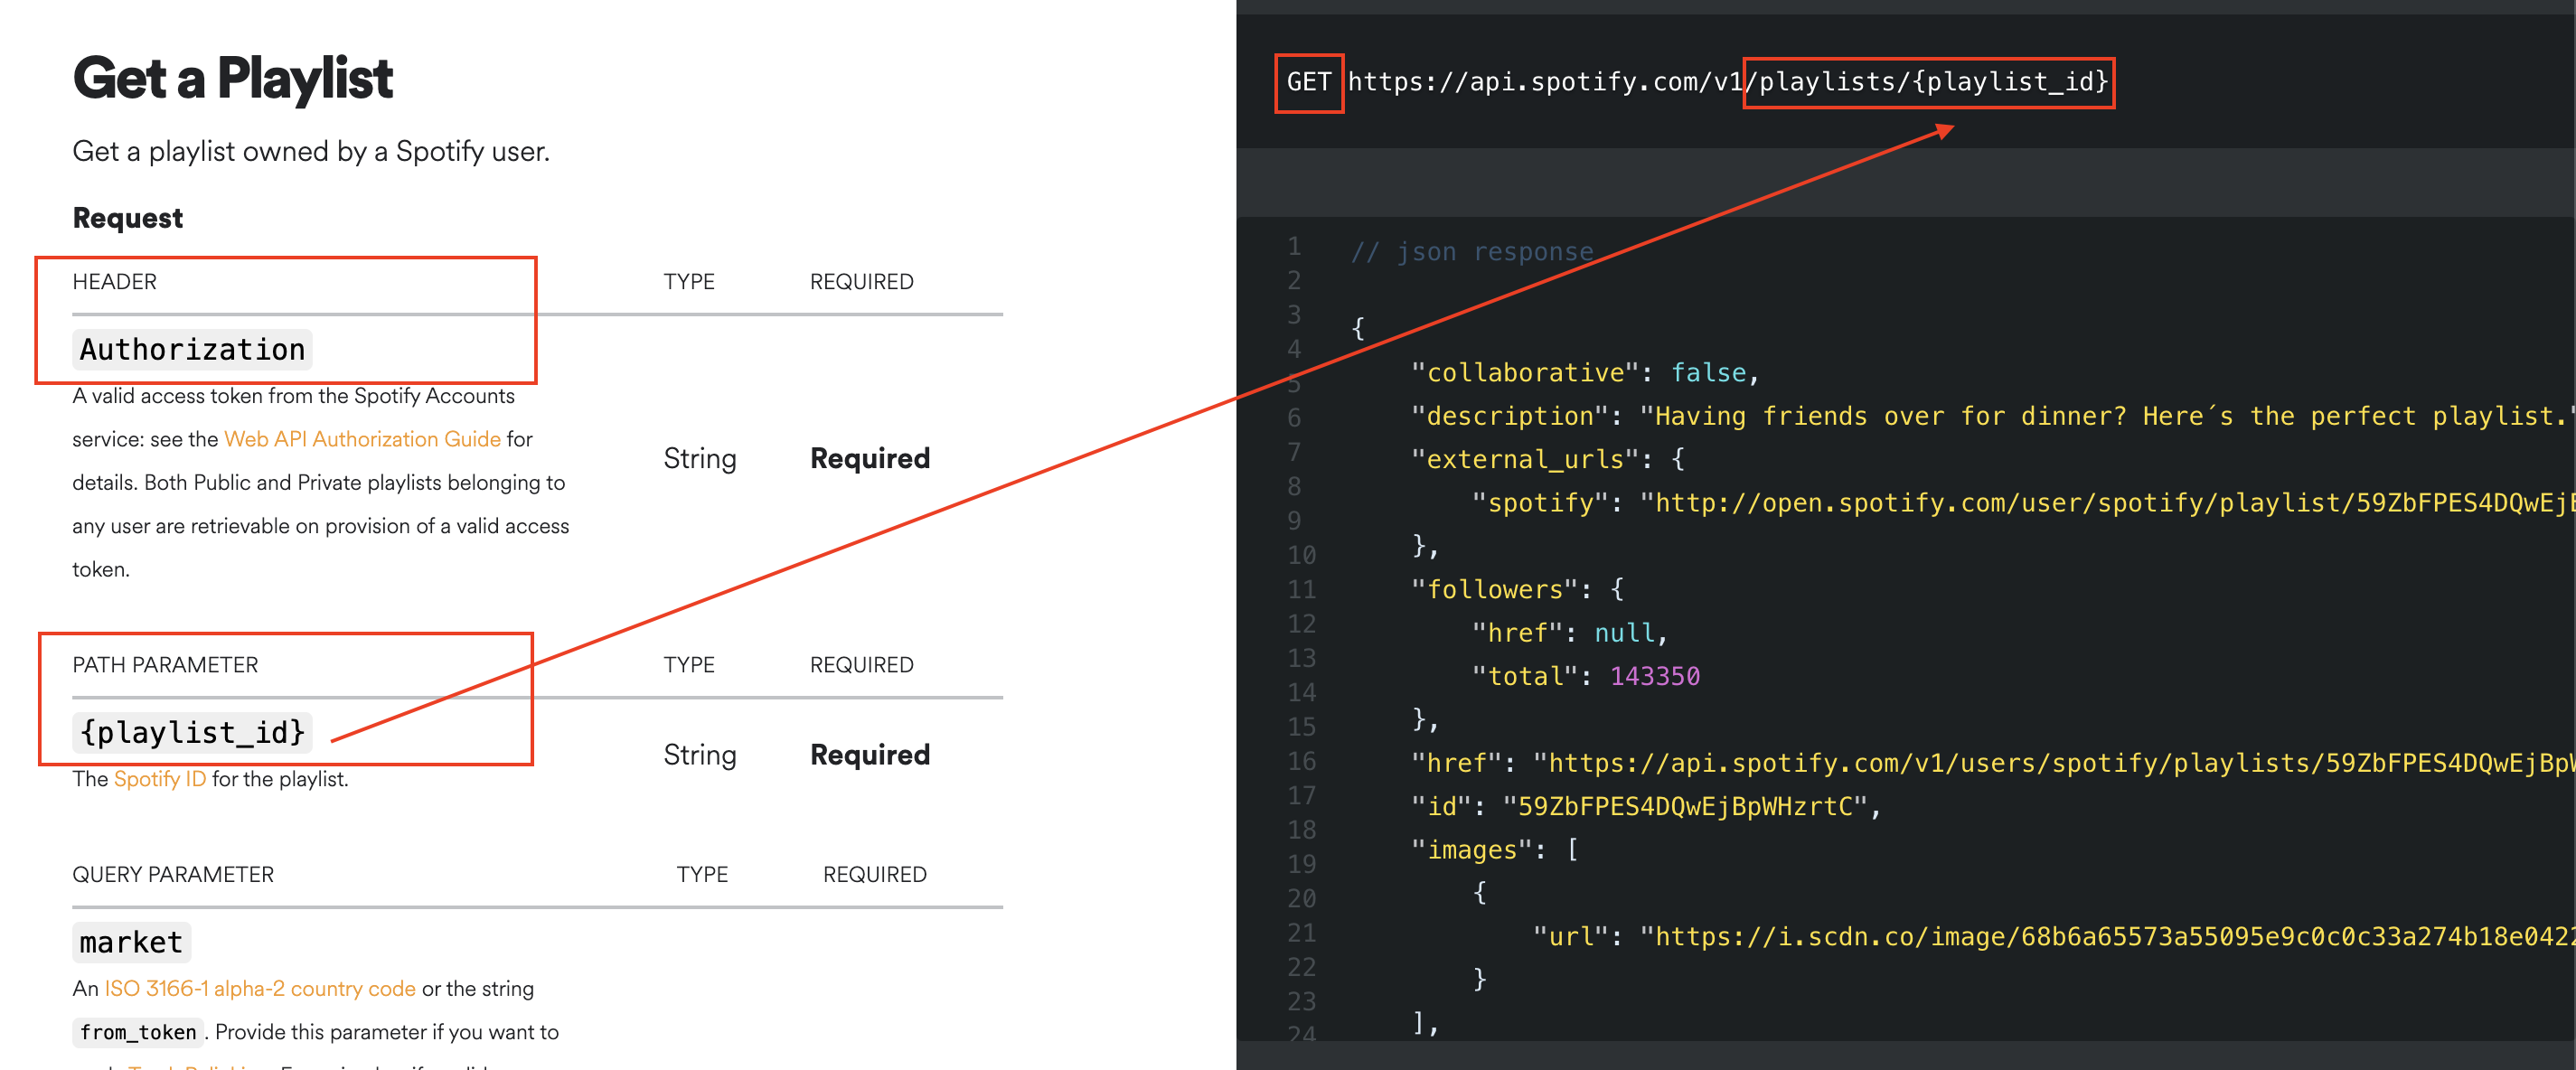Image resolution: width=2576 pixels, height=1070 pixels.
Task: Click the "collaborative" key in JSON
Action: coord(1524,373)
